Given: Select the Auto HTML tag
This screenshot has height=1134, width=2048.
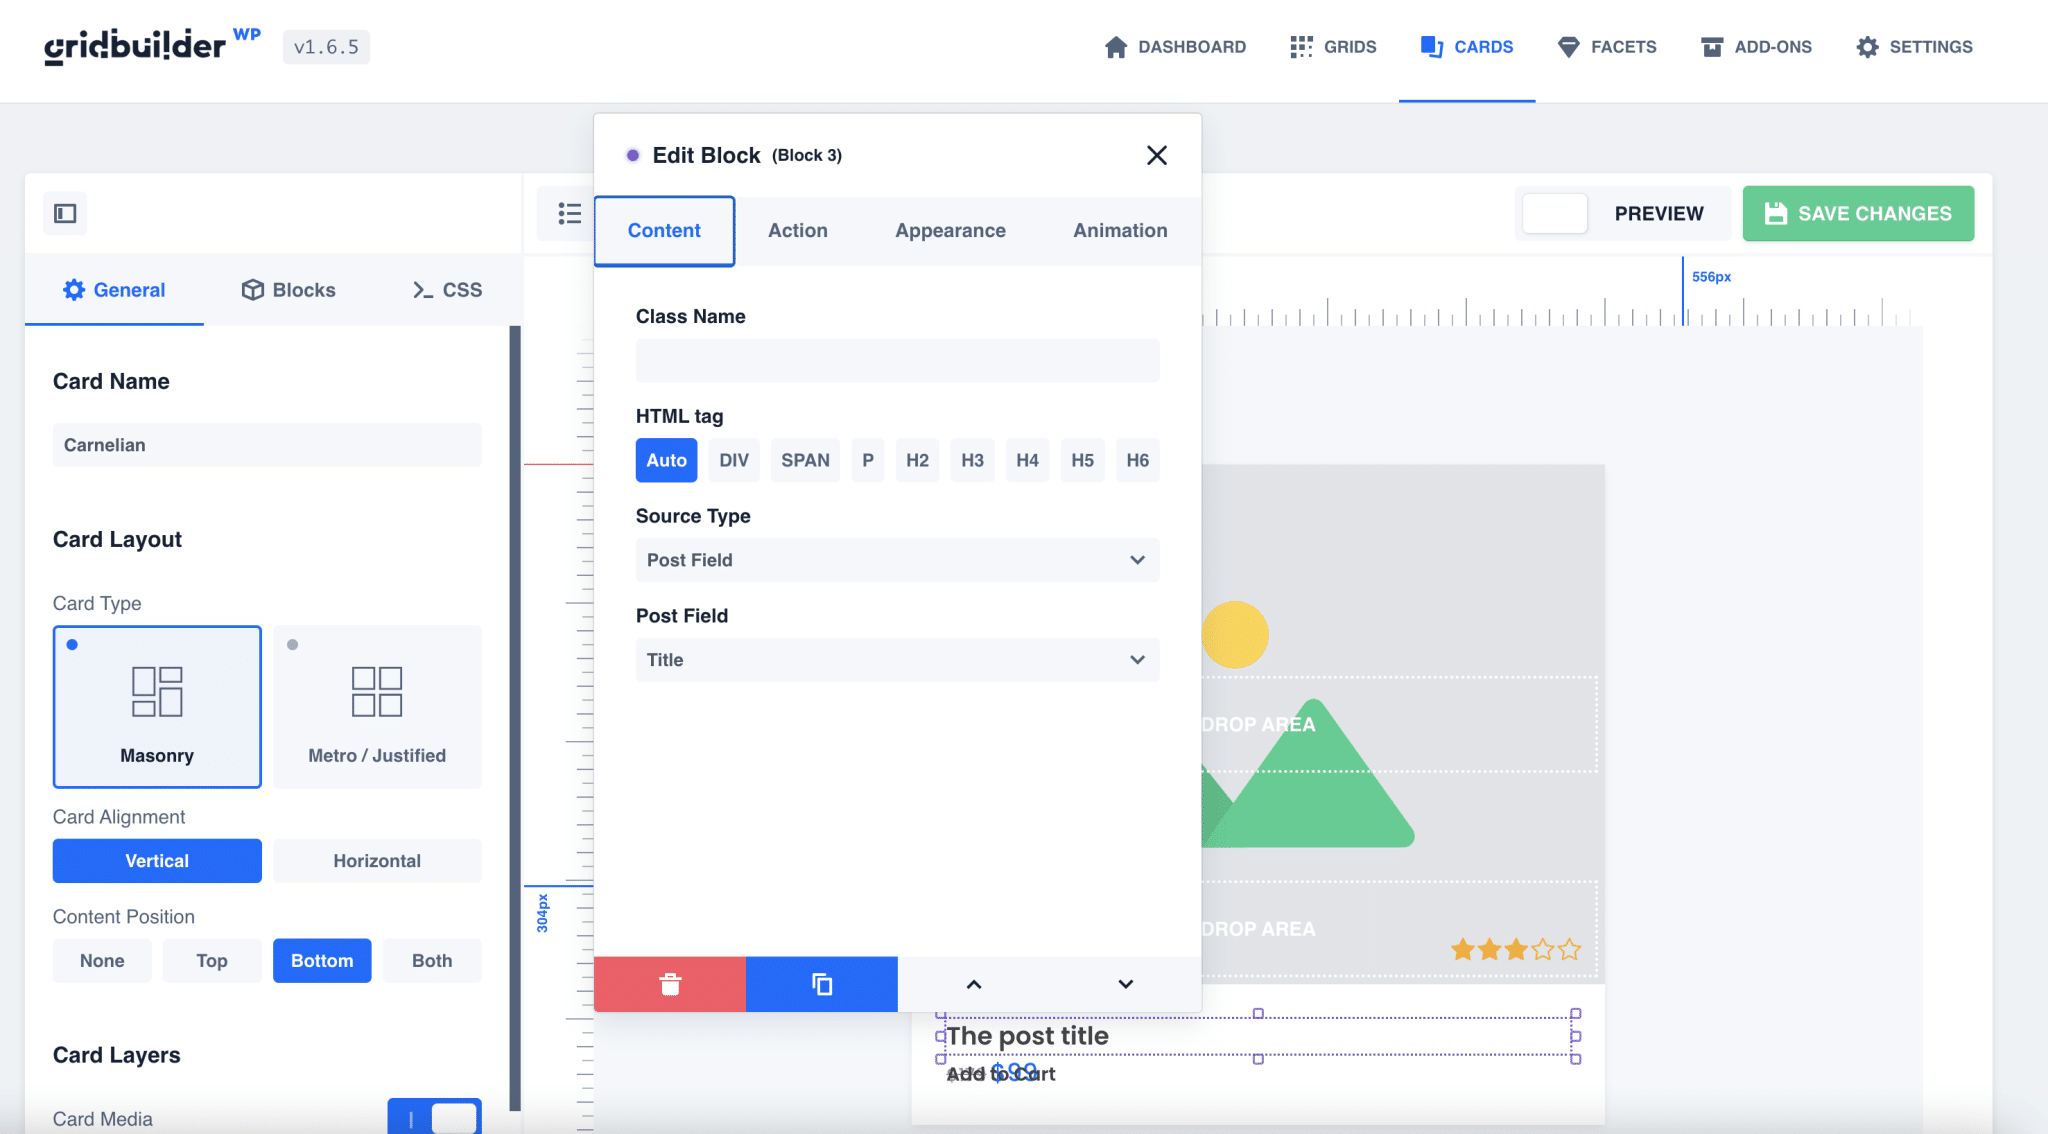Looking at the screenshot, I should [x=666, y=460].
